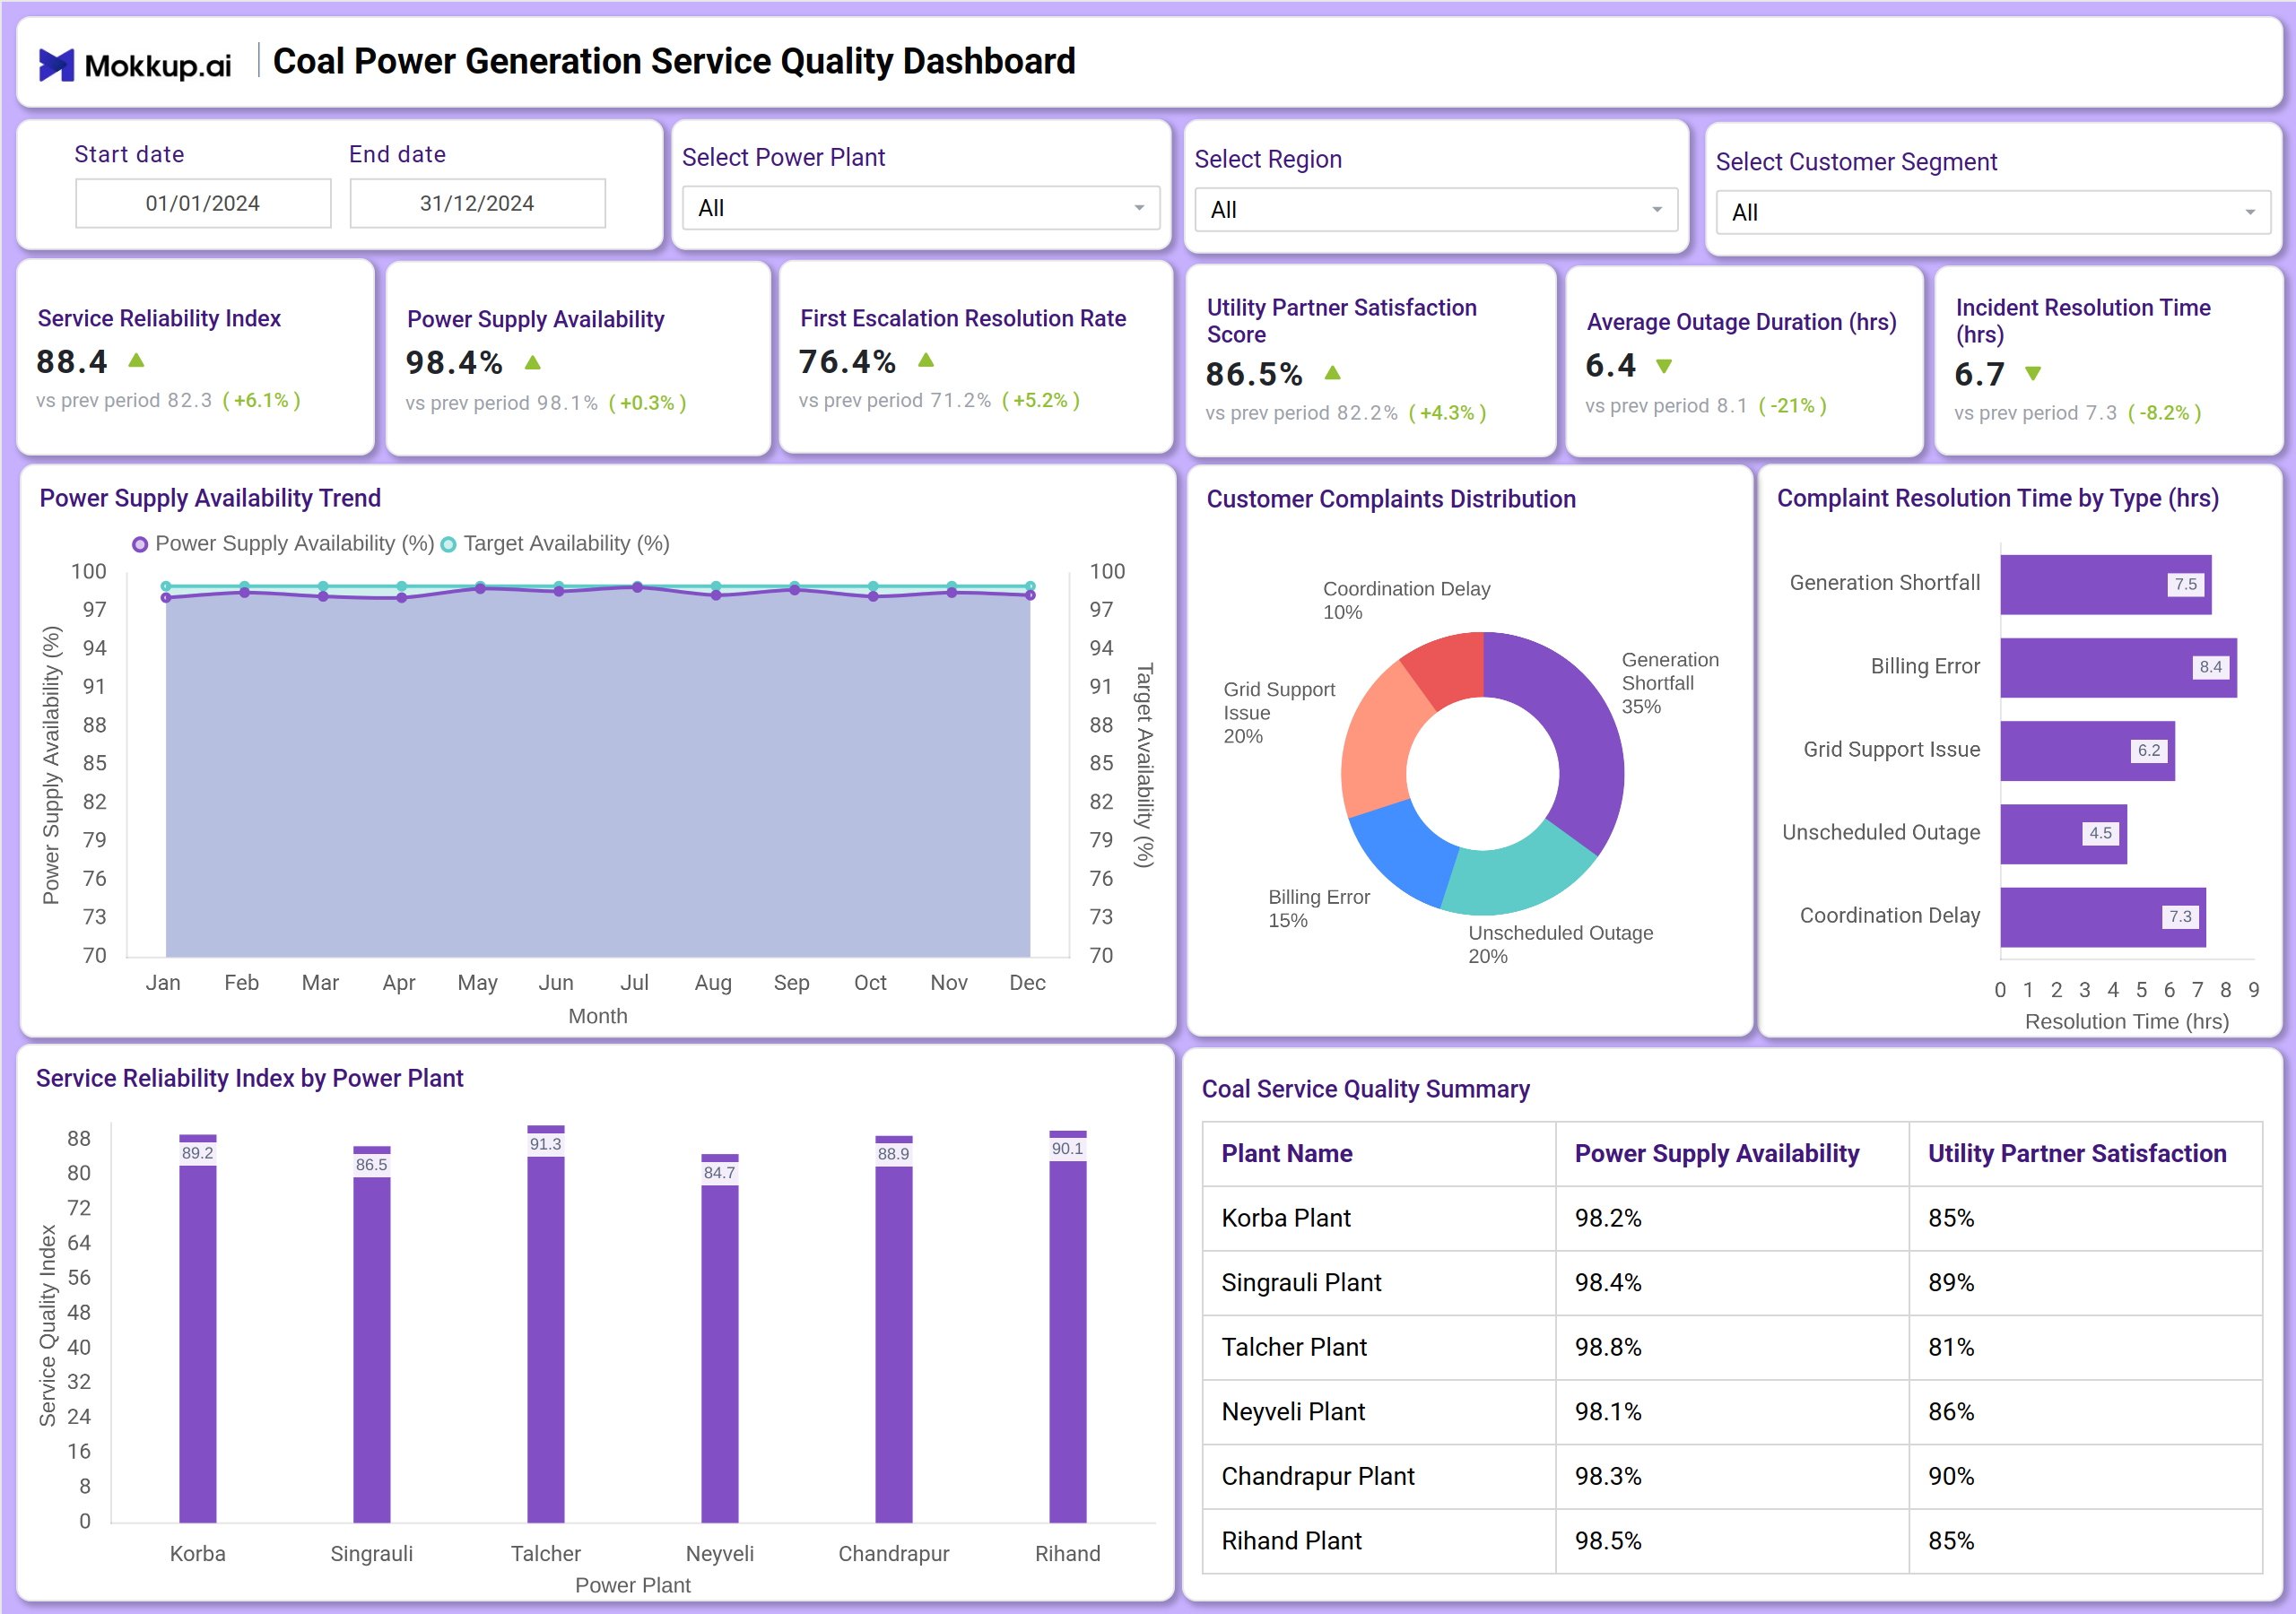Click the Jul data point on trend line
This screenshot has height=1614, width=2296.
click(637, 588)
